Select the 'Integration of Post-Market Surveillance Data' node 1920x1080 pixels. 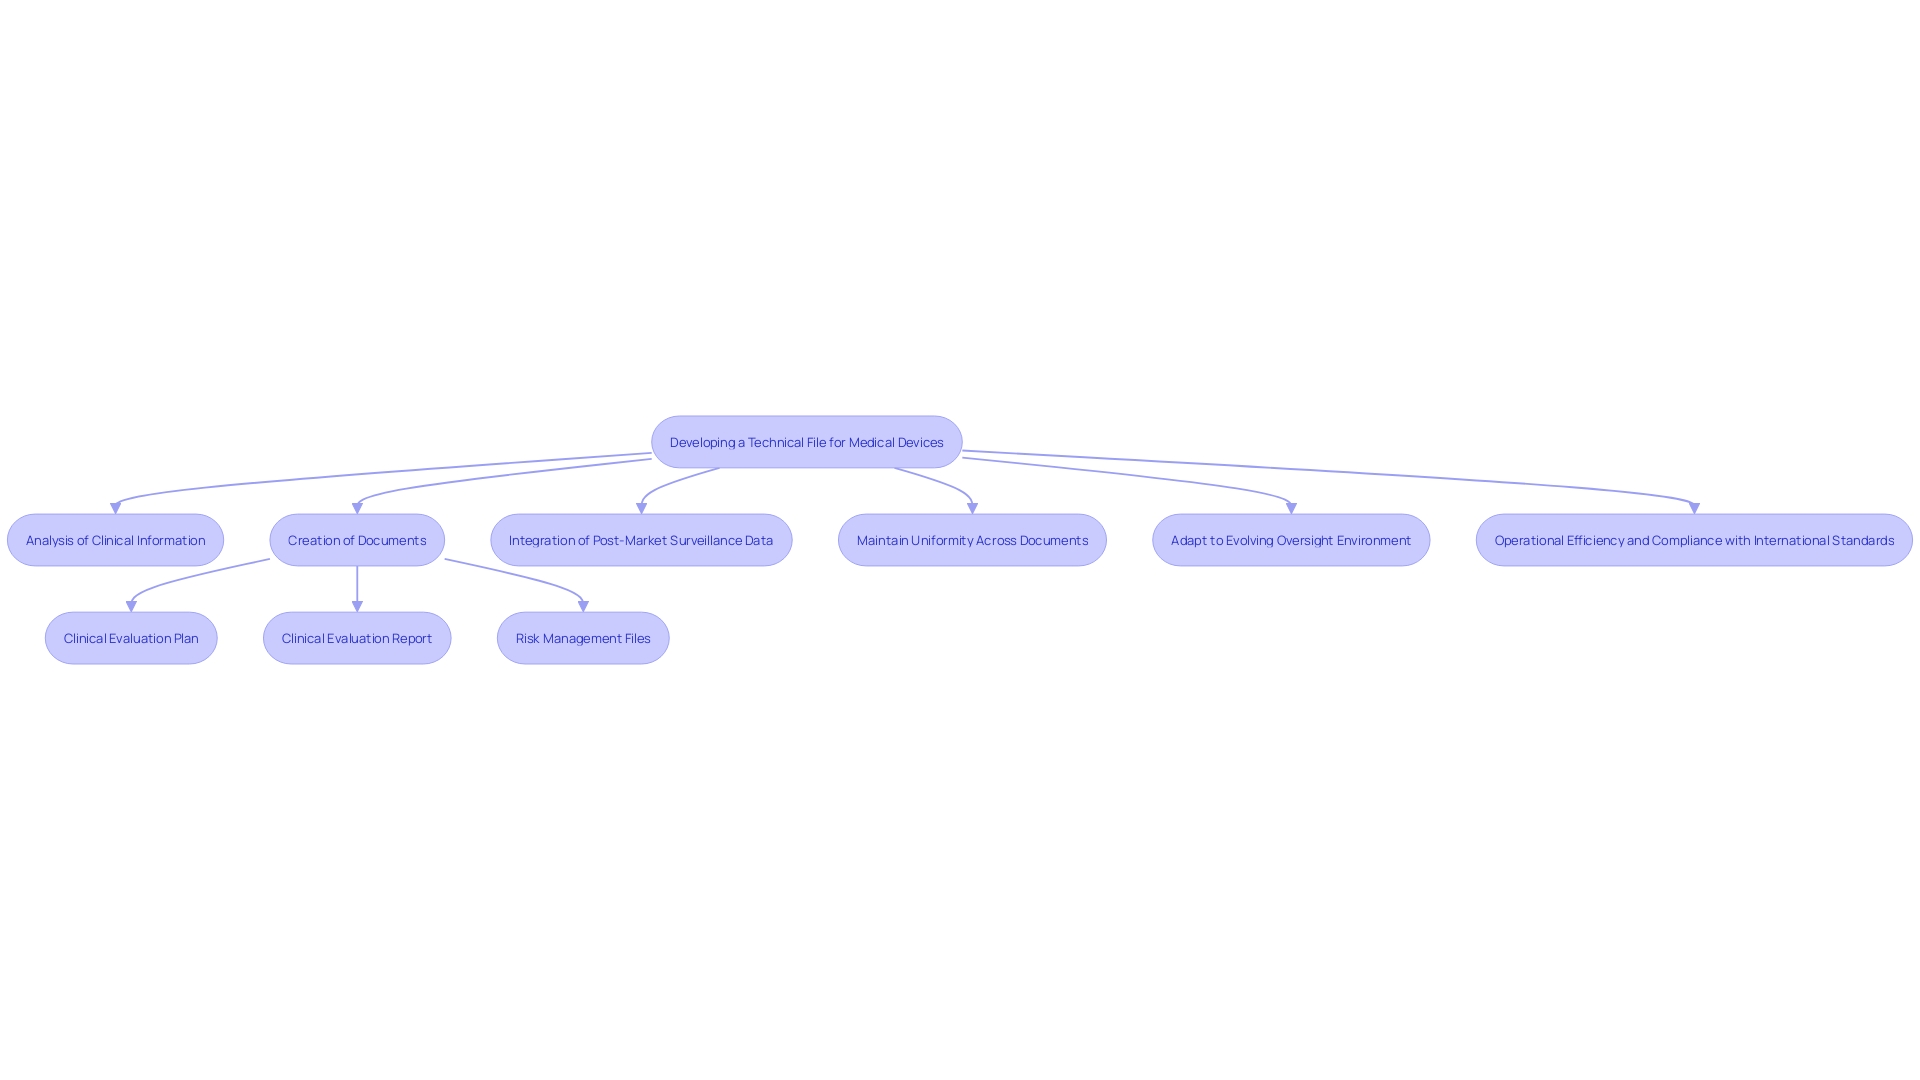640,539
